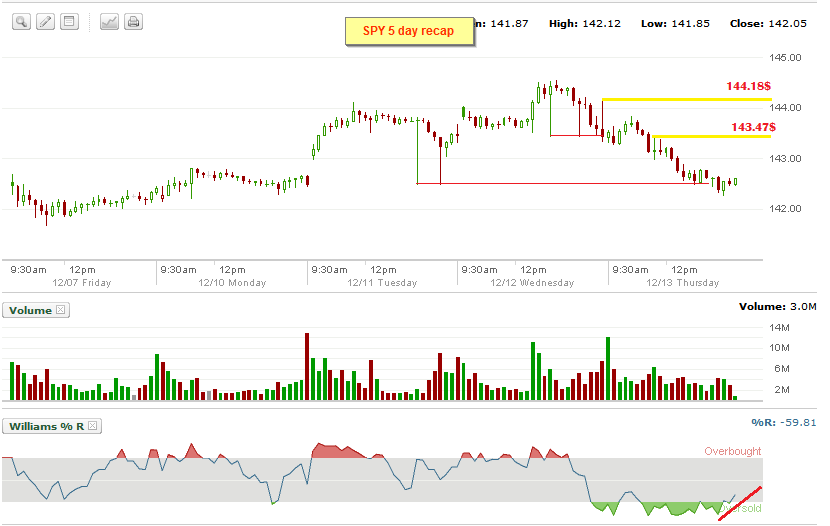Screen dimensions: 830x526
Task: Select the magnifier zoom tool
Action: point(21,22)
